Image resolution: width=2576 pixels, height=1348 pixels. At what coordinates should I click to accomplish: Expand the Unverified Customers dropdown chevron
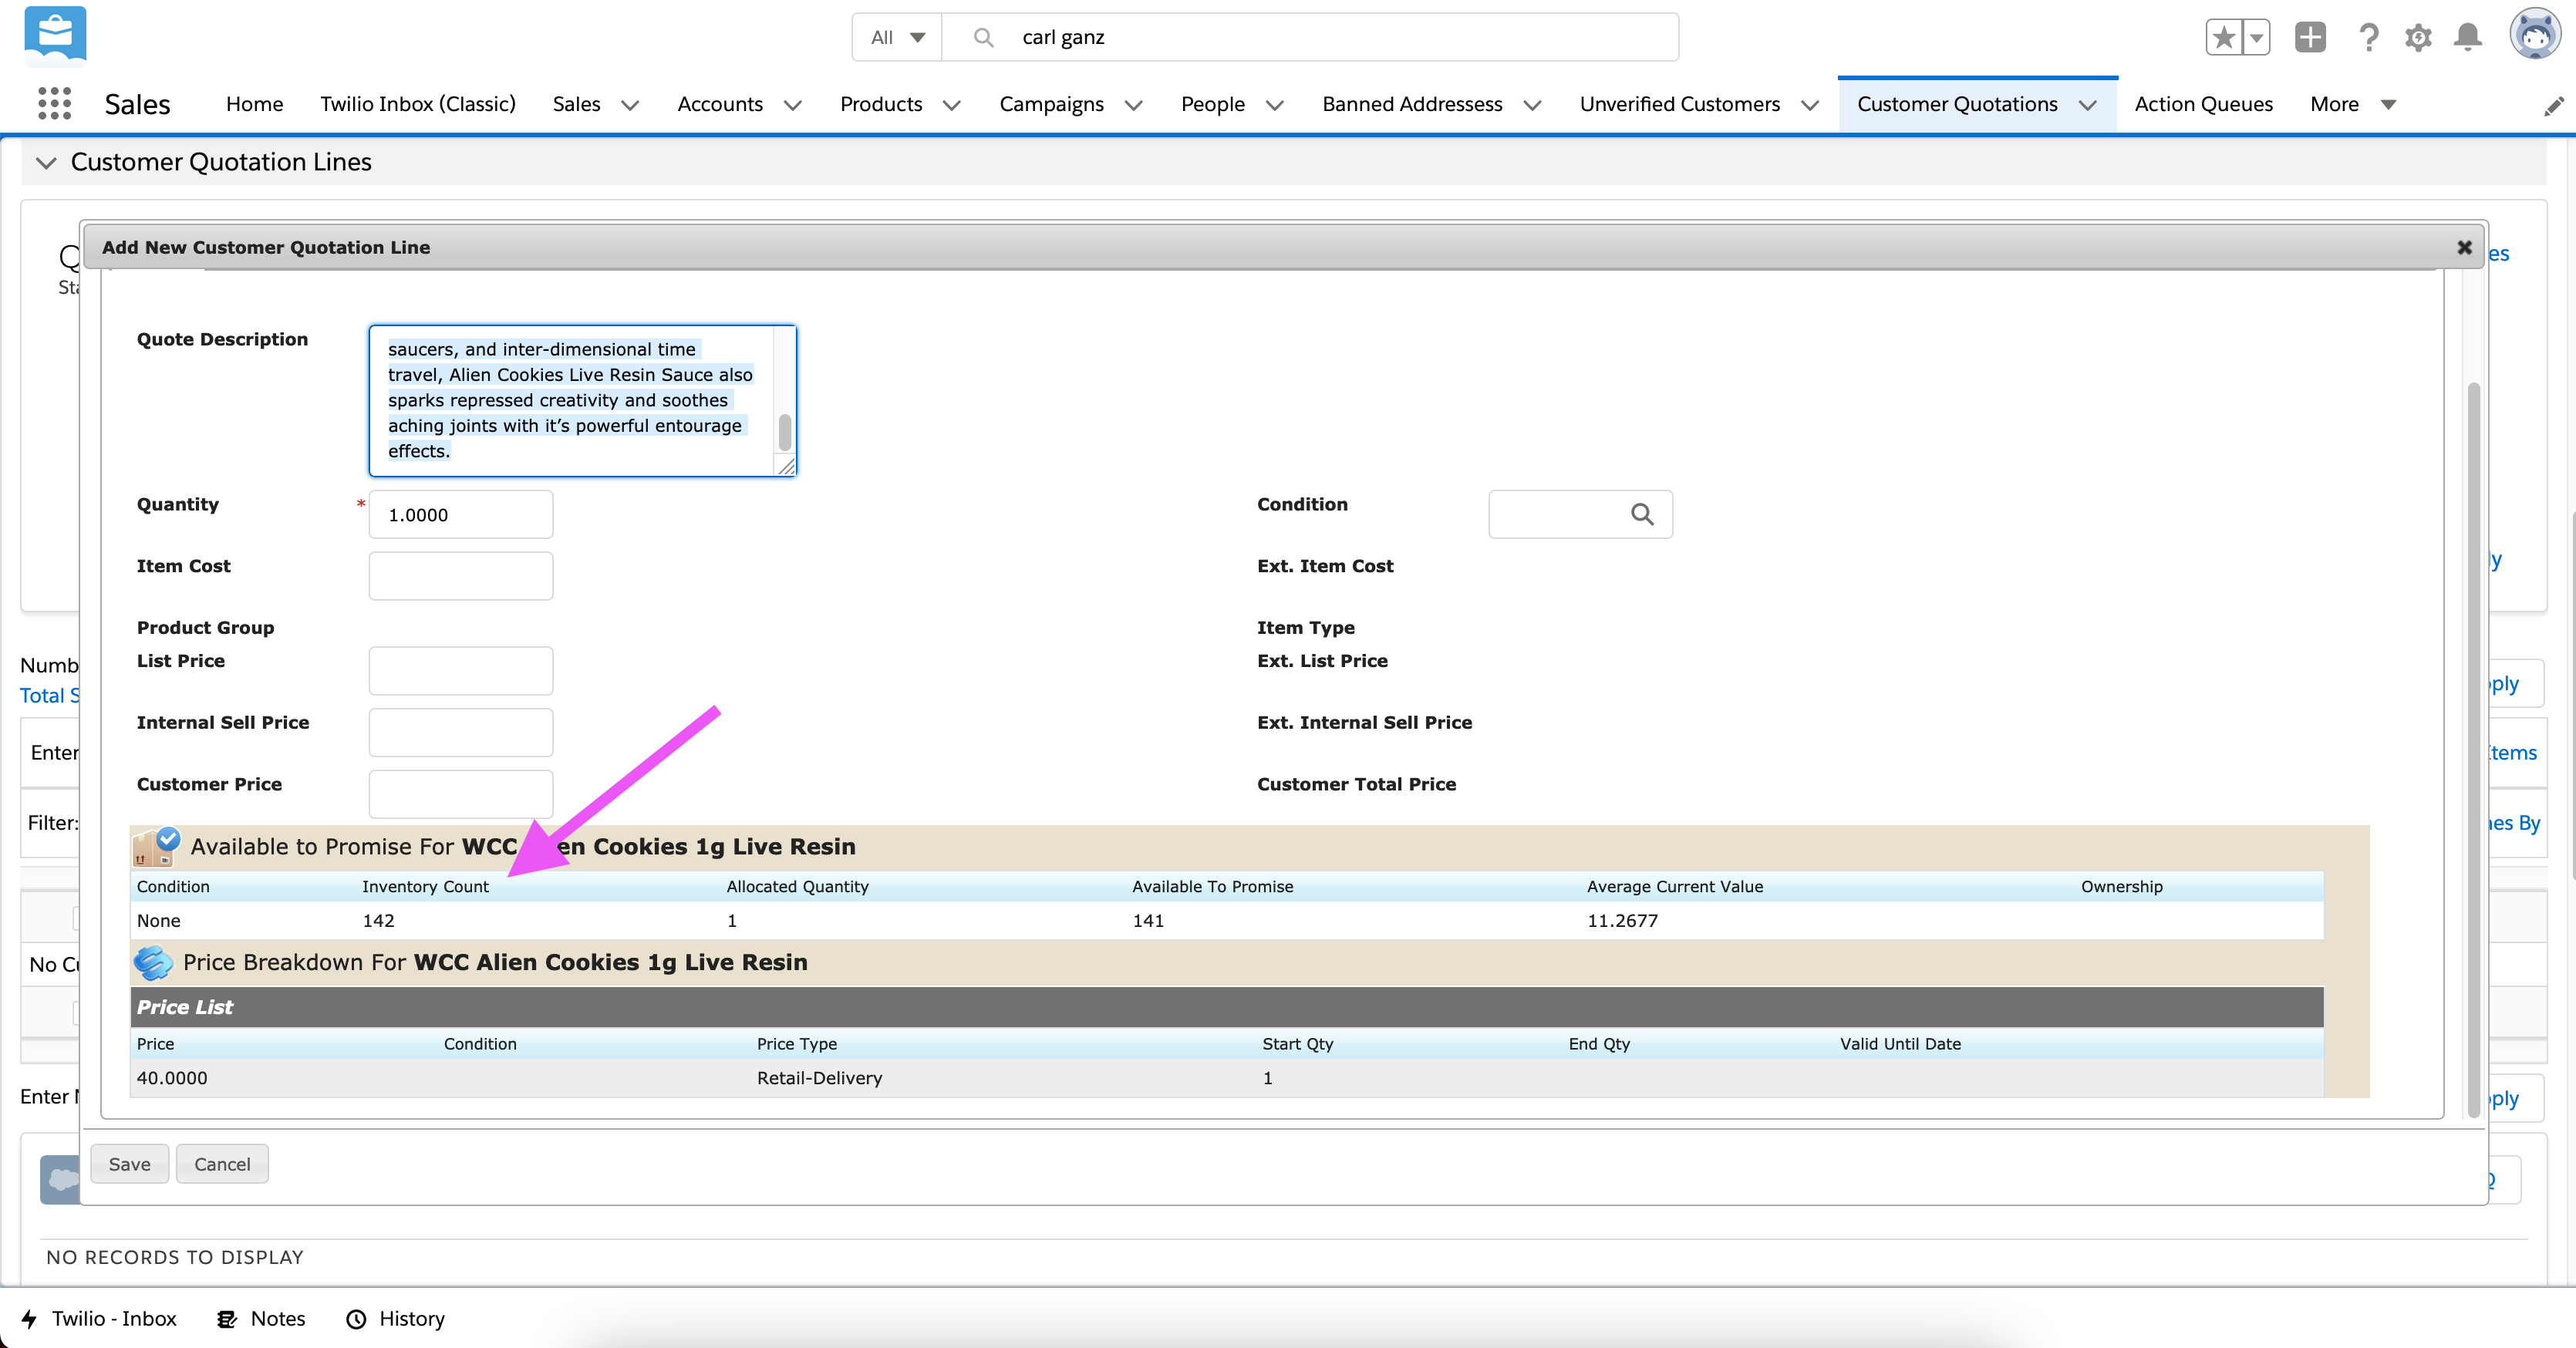point(1809,105)
